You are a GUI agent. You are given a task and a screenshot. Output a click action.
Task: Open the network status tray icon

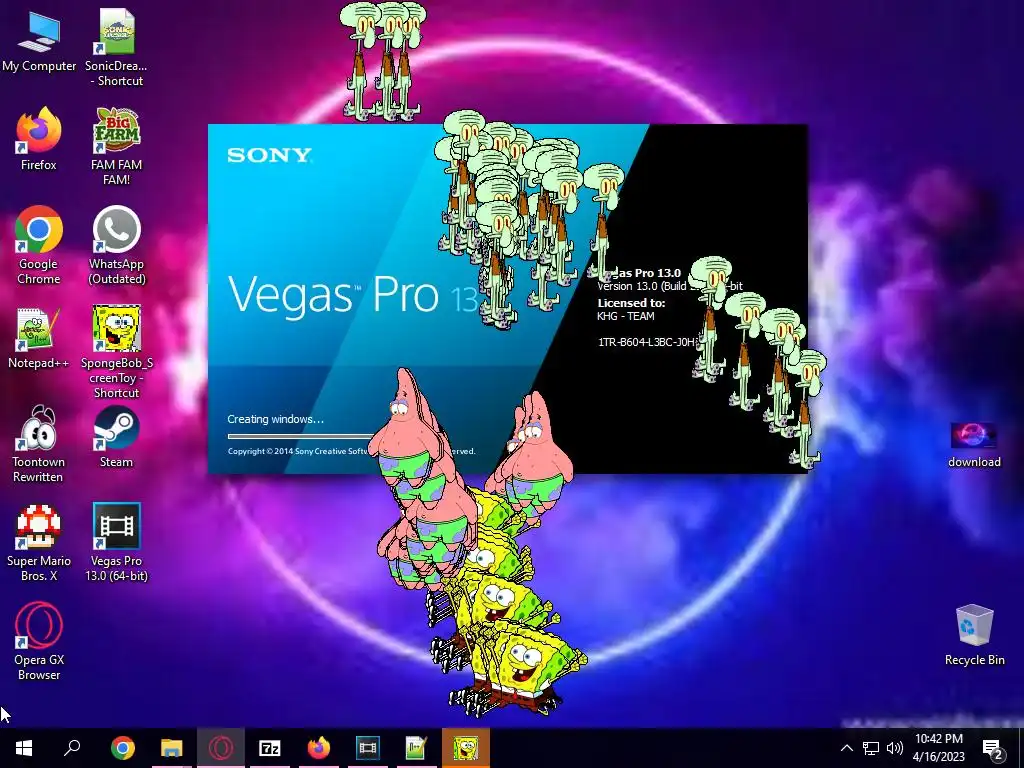[871, 748]
